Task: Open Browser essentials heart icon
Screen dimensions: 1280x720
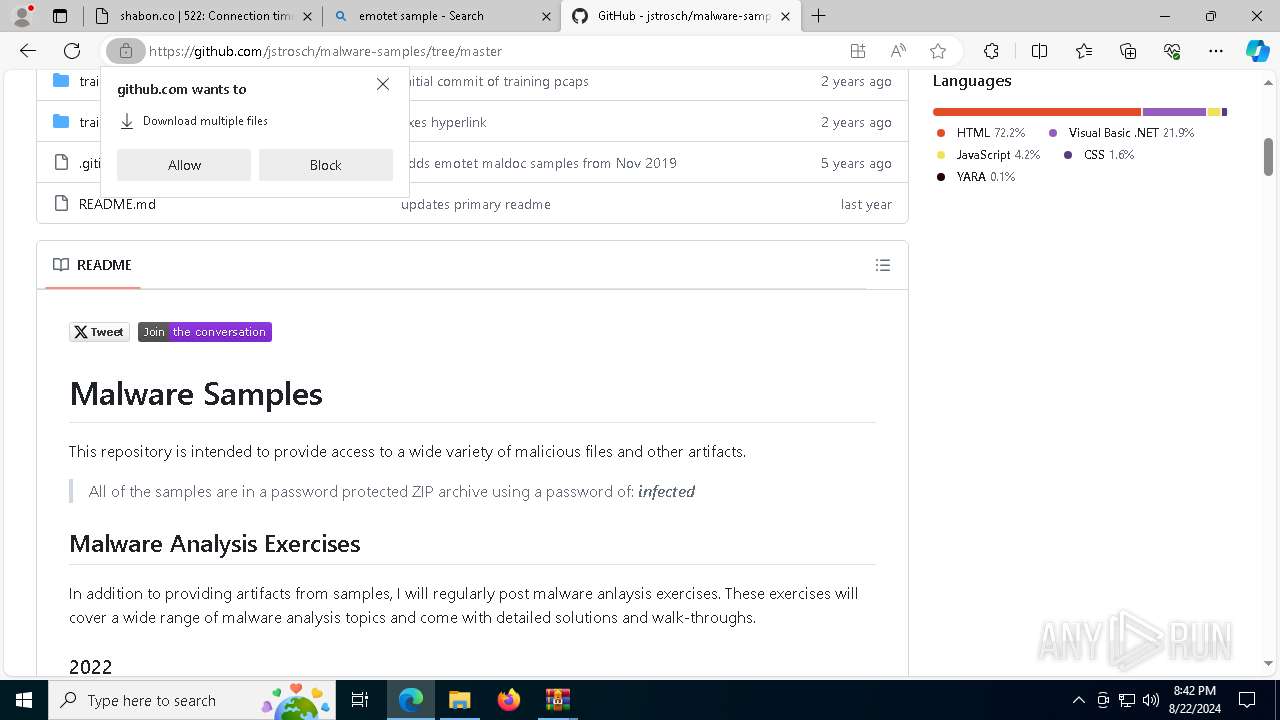Action: (1172, 51)
